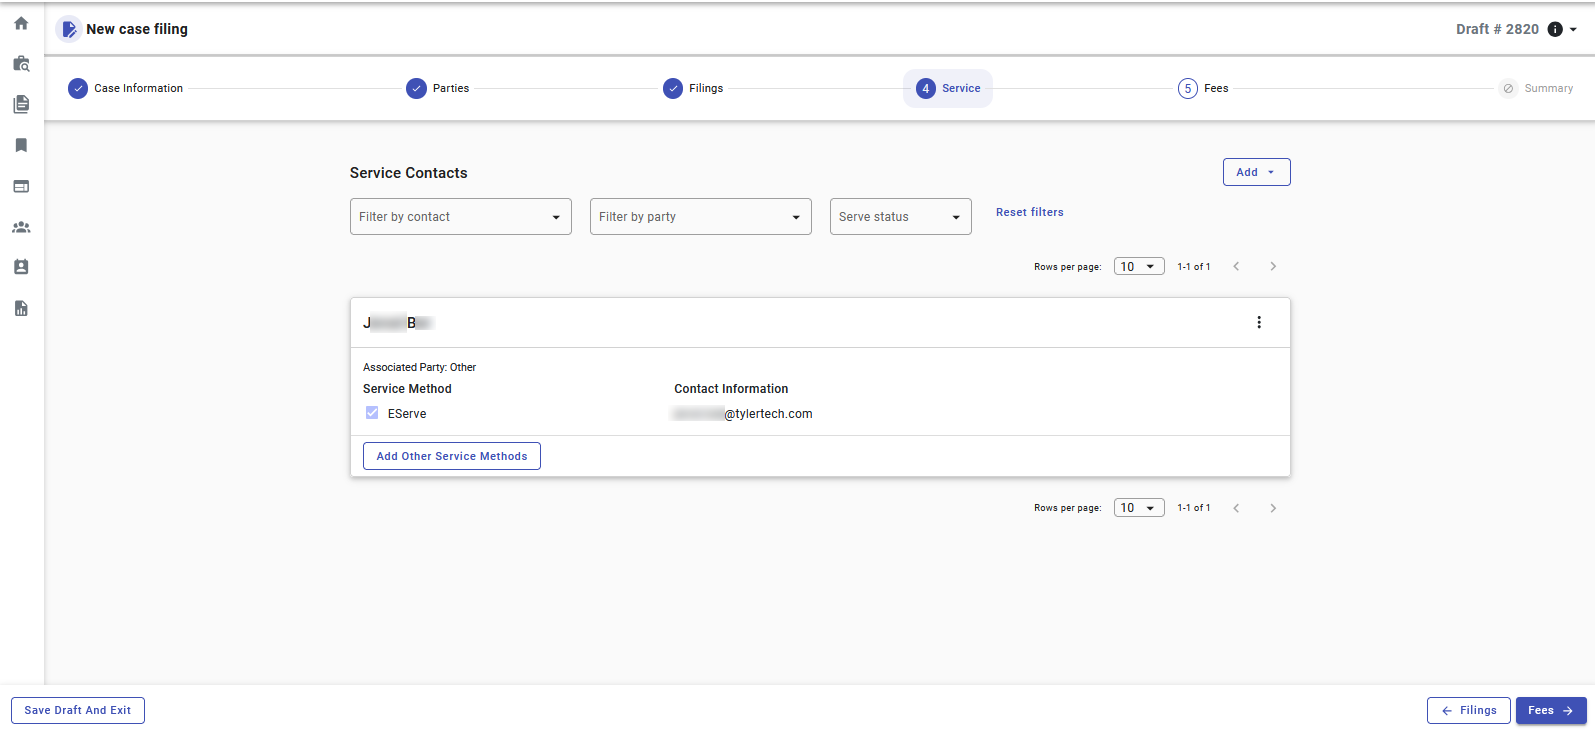Click the Reset filters link
1595x736 pixels.
point(1030,212)
